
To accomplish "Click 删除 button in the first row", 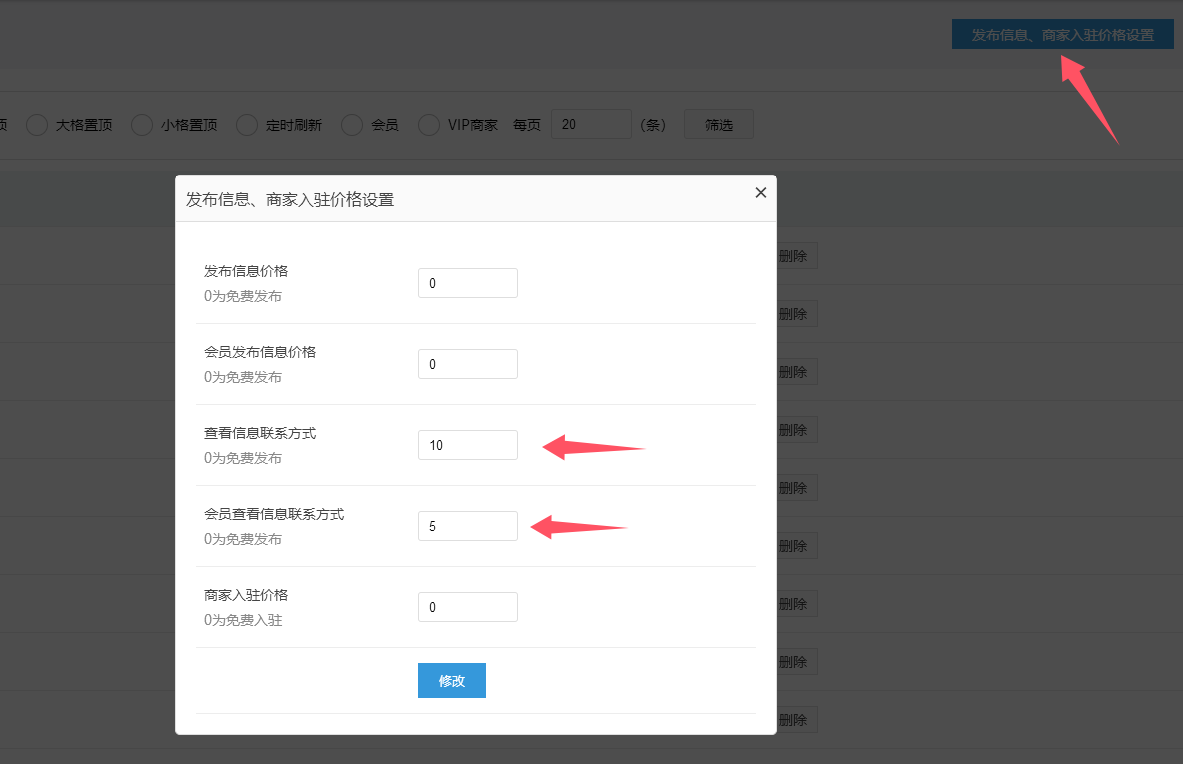I will (795, 256).
